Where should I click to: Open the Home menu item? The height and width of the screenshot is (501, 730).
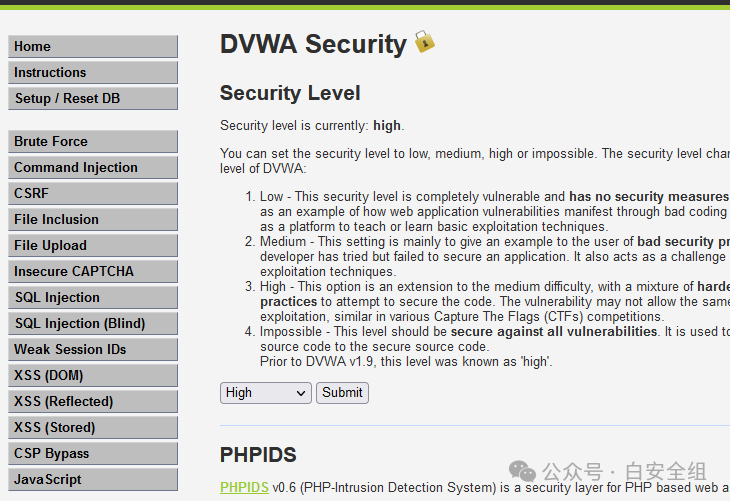[93, 47]
